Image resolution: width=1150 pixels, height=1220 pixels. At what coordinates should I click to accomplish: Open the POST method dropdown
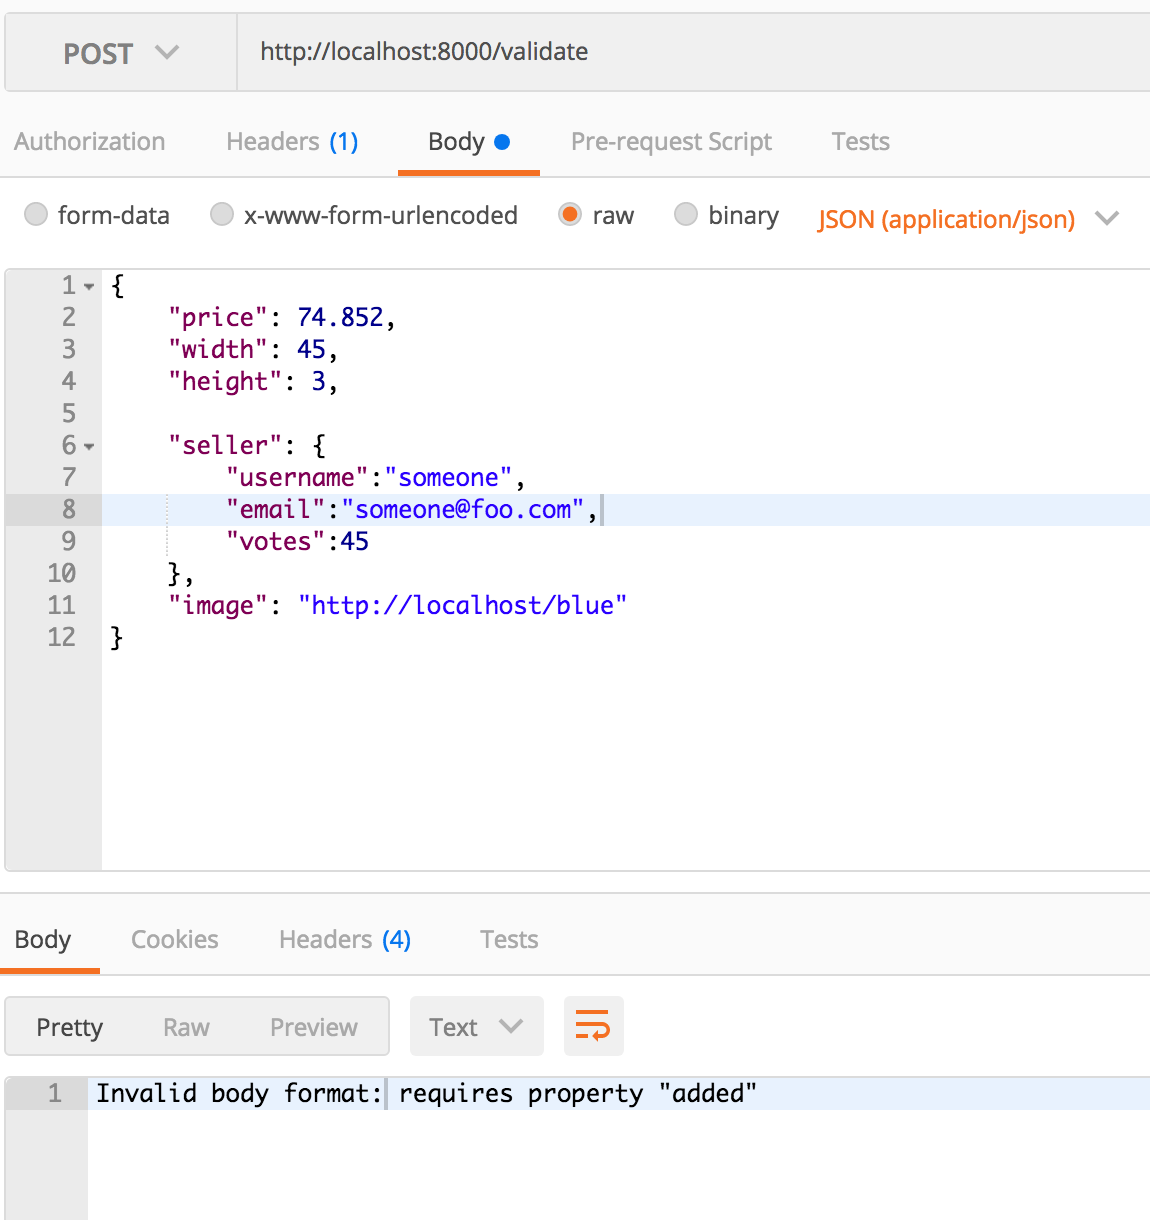tap(120, 52)
